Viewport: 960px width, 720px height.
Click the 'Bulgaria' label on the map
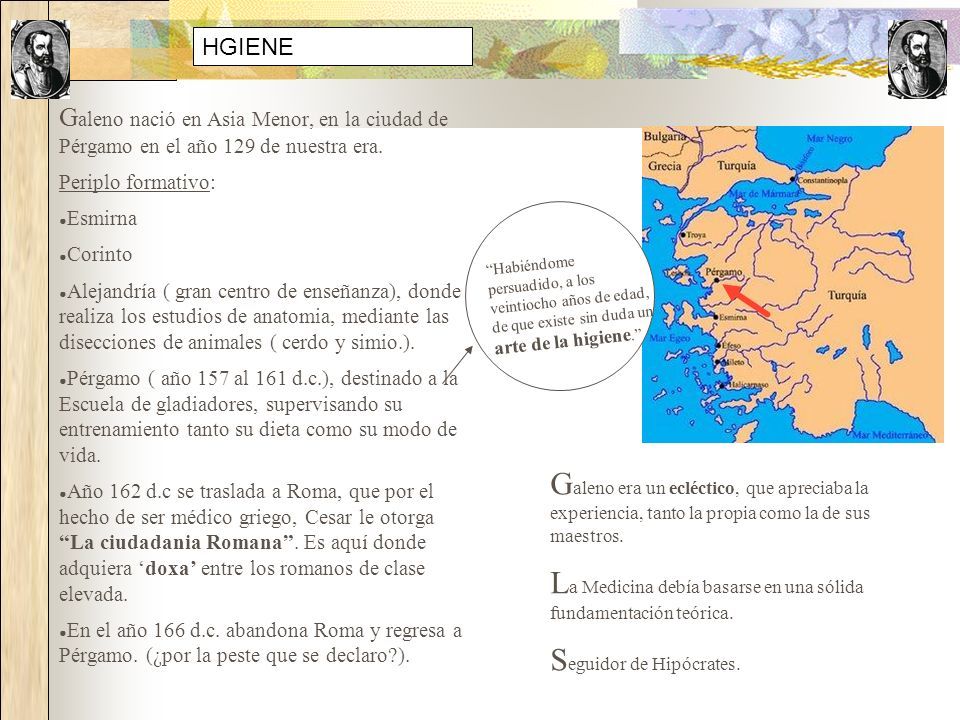pyautogui.click(x=664, y=136)
